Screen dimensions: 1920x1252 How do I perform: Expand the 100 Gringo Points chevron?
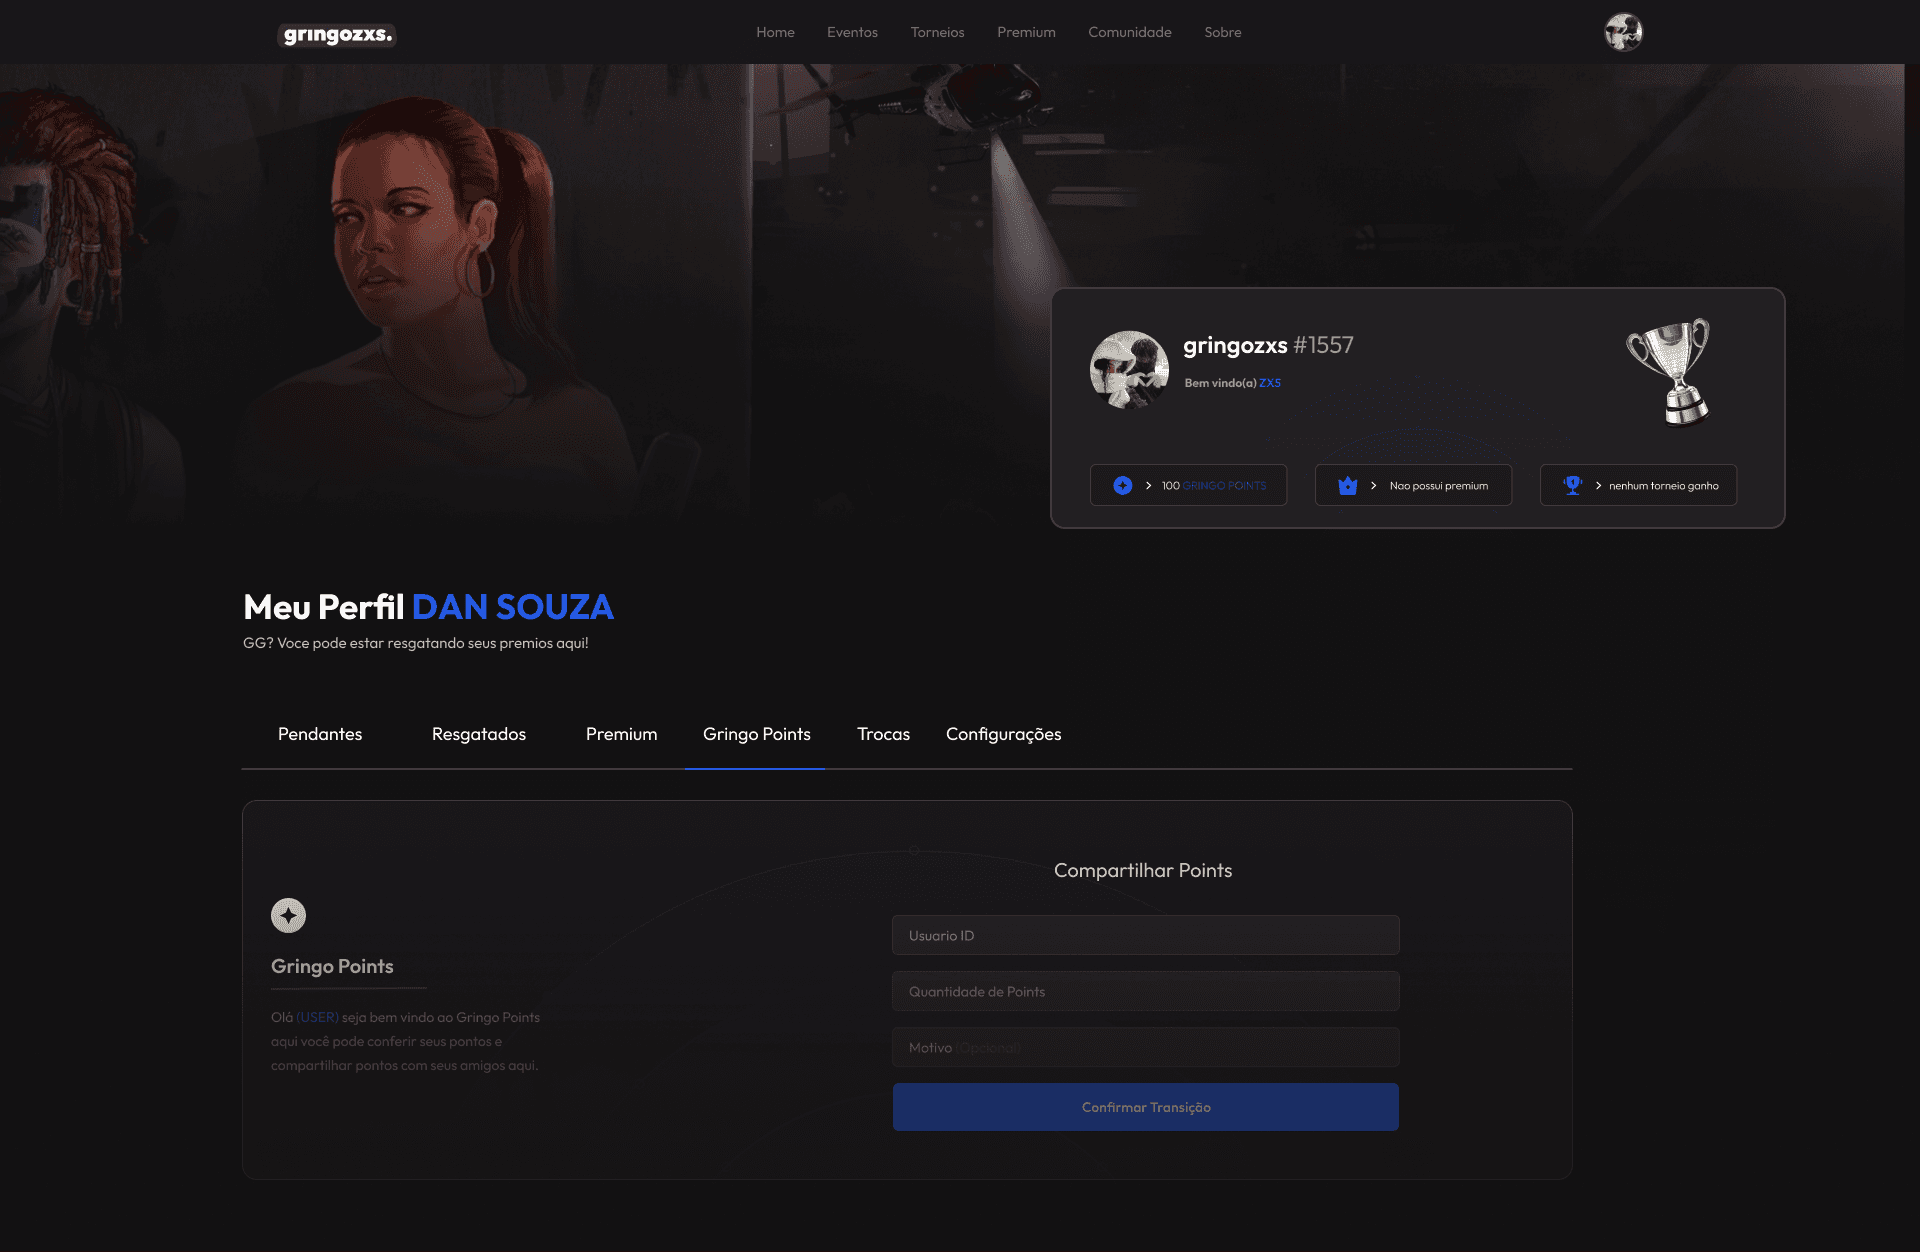tap(1148, 485)
